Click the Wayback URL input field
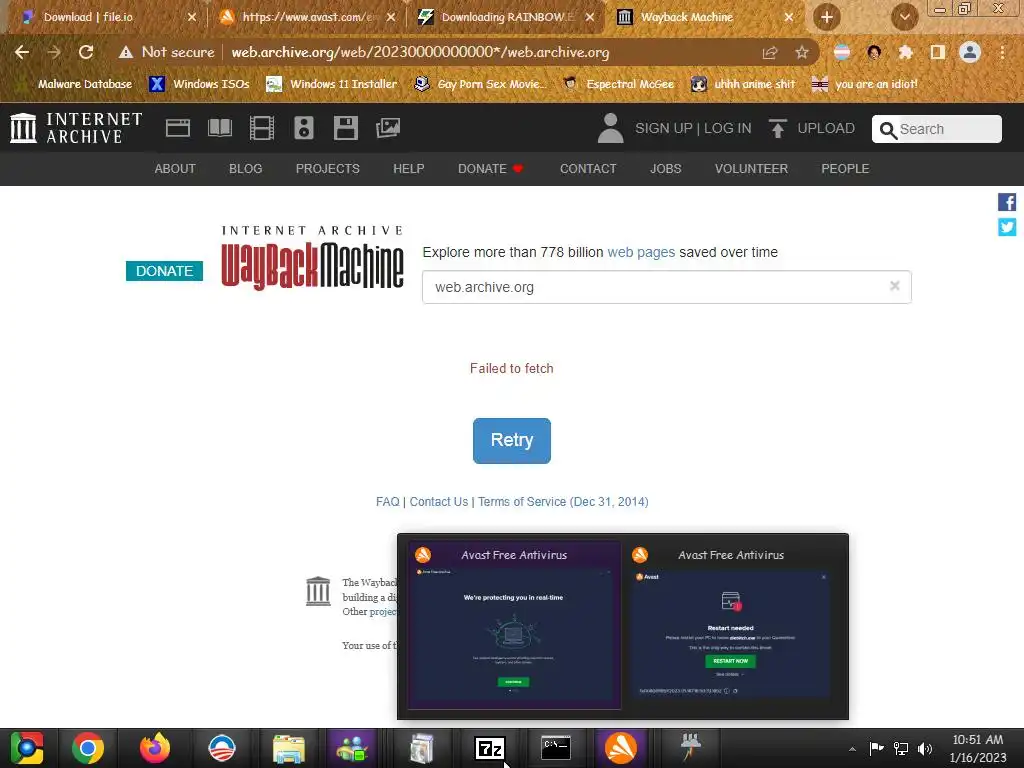Screen dimensions: 1024x768 pos(666,287)
